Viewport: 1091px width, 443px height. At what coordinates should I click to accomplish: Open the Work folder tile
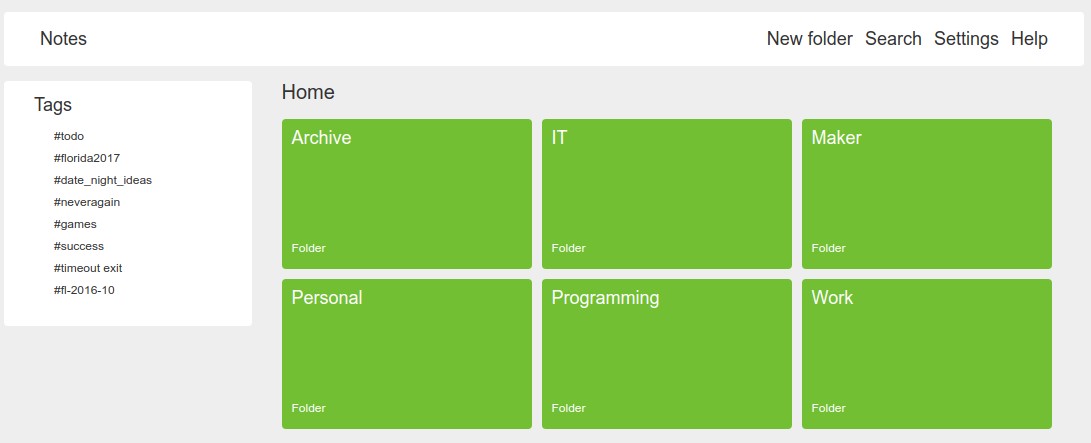click(x=926, y=354)
